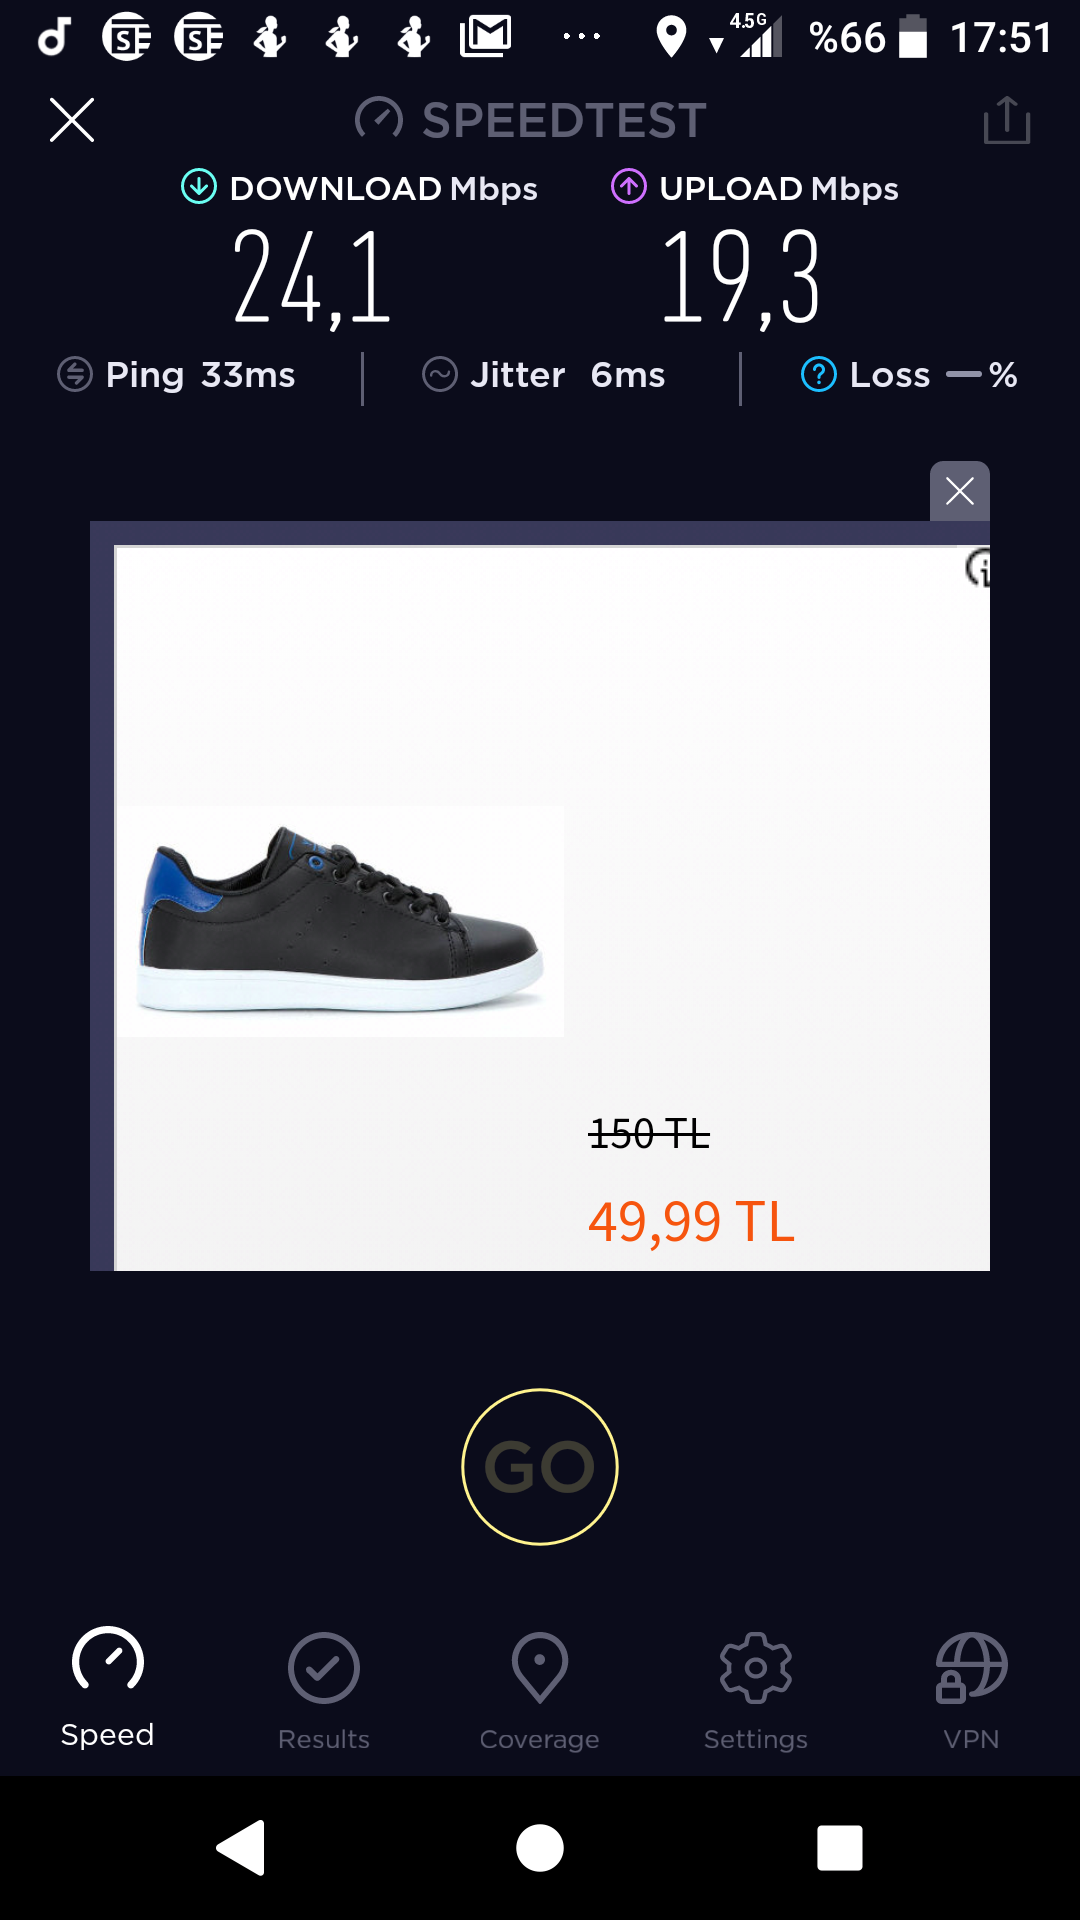The image size is (1080, 1920).
Task: Open the Speed tab
Action: pos(108,1688)
